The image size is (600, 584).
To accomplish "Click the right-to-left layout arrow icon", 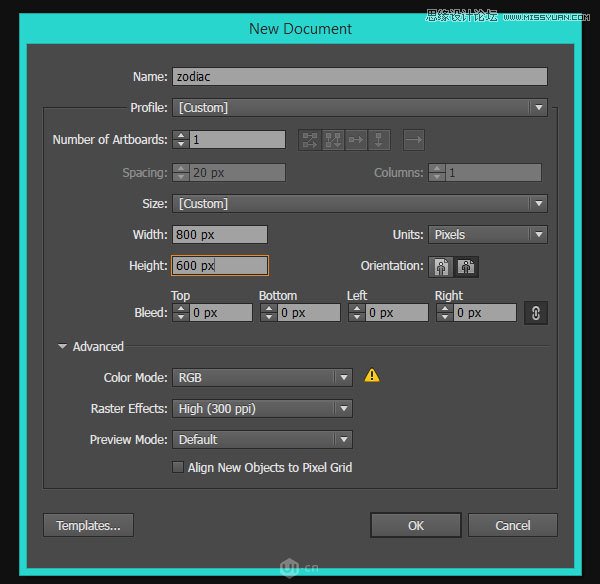I will [414, 140].
